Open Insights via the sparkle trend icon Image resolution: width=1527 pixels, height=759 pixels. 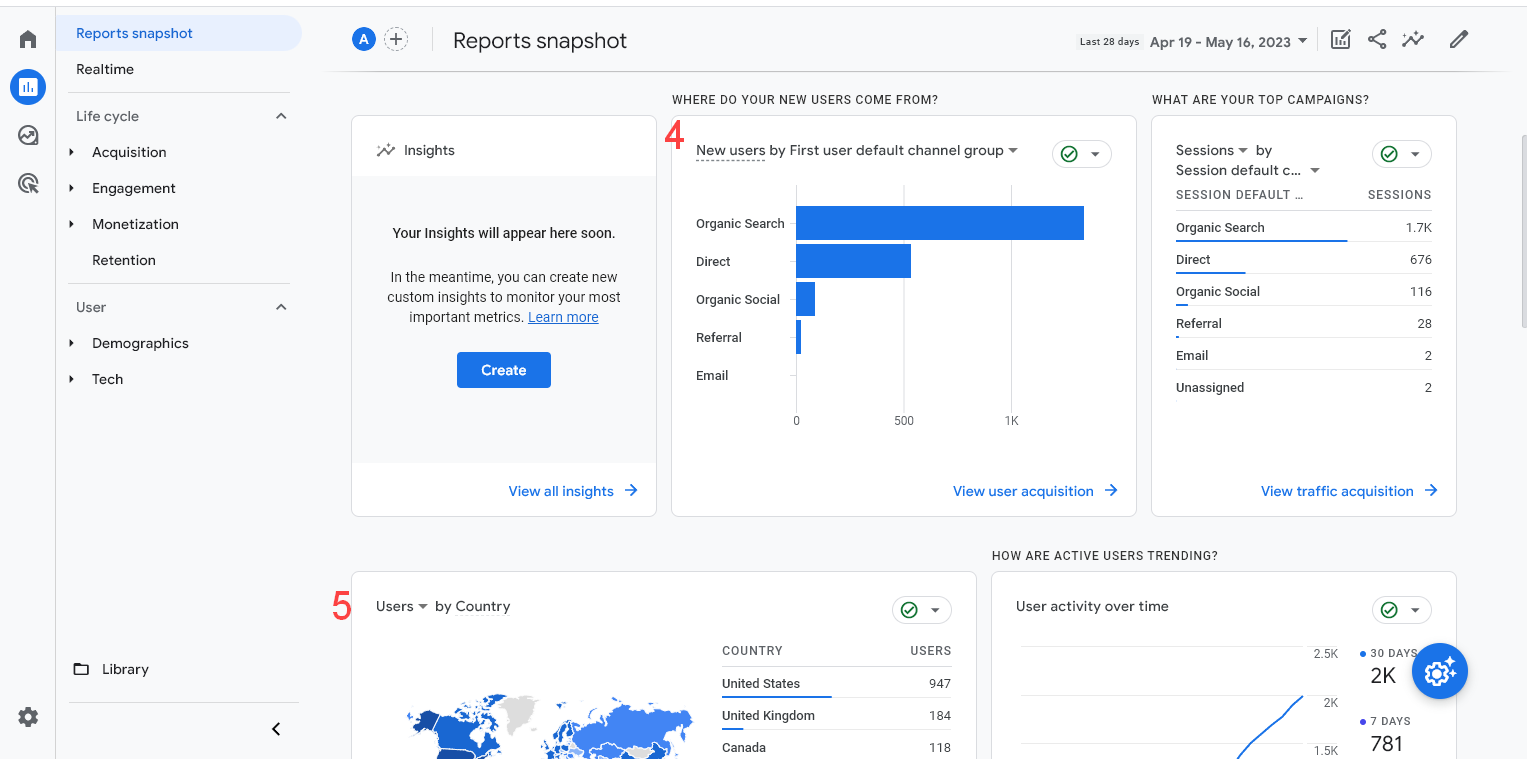pos(1413,39)
